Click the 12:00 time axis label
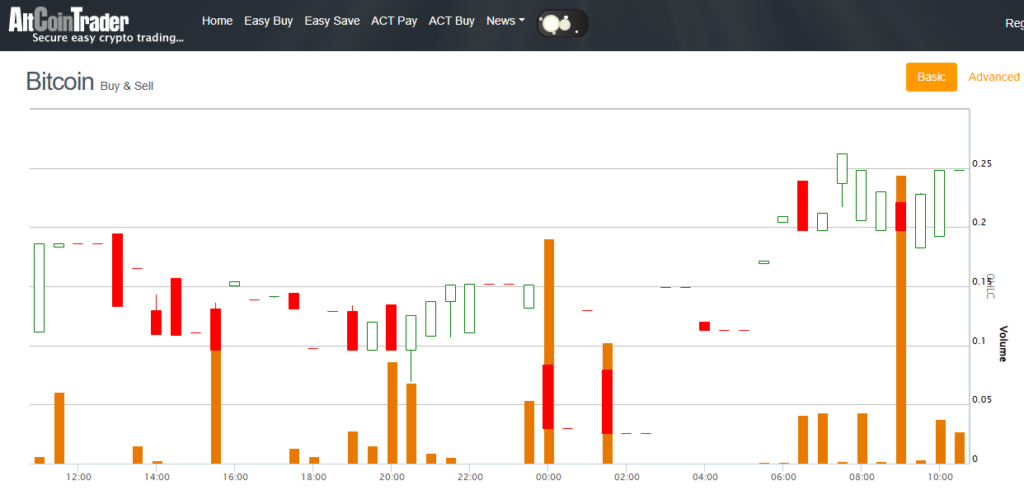Viewport: 1024px width, 495px height. coord(78,477)
